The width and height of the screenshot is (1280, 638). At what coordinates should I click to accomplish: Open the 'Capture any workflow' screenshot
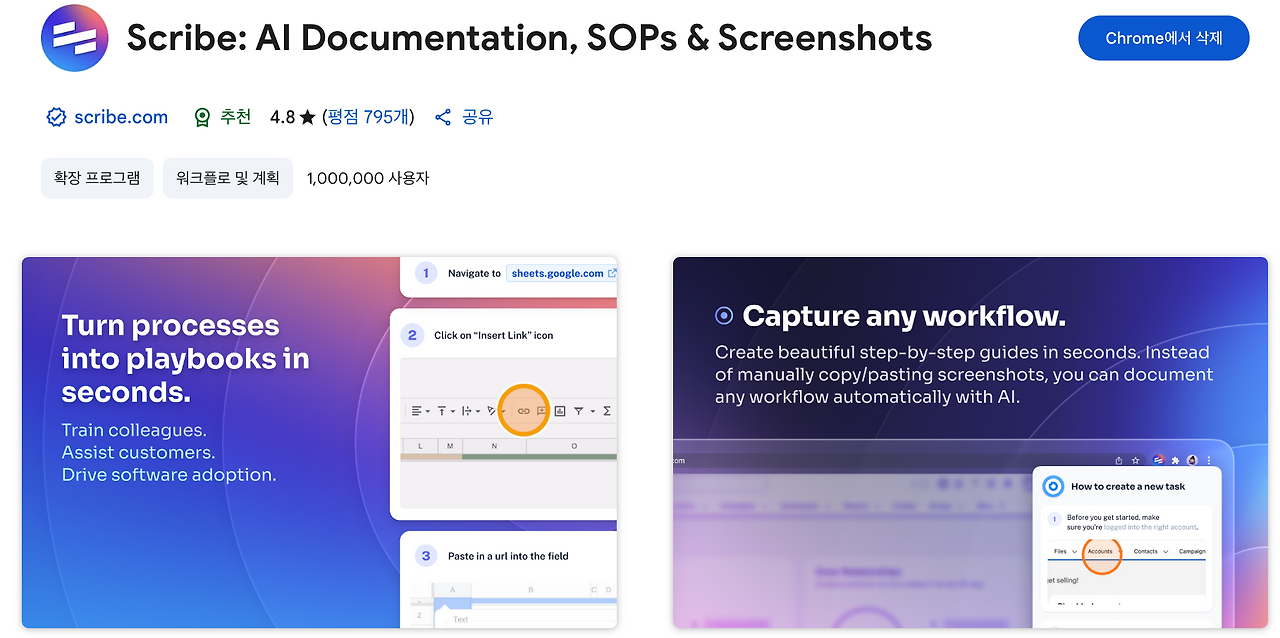coord(971,443)
